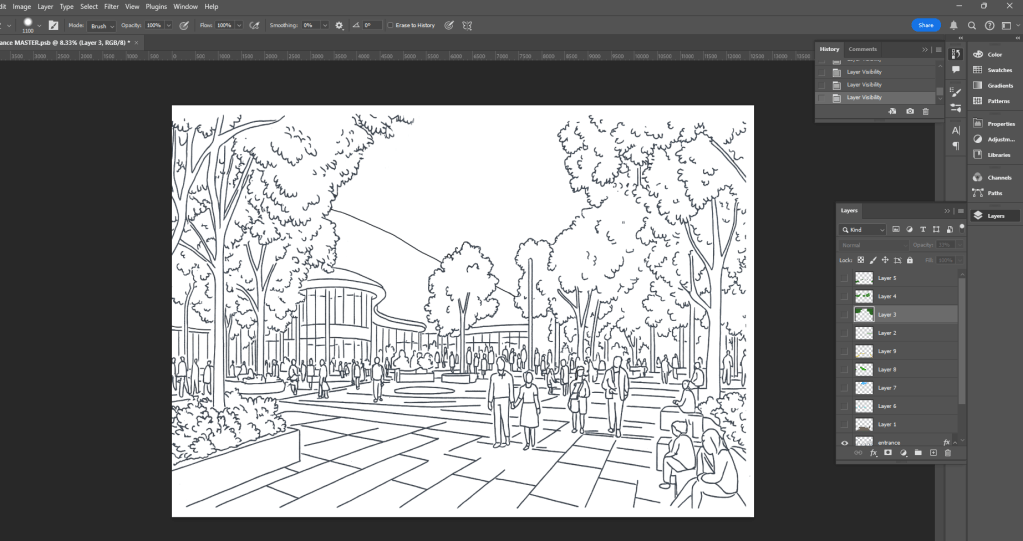The height and width of the screenshot is (541, 1023).
Task: Hide the entrance layer
Action: pyautogui.click(x=845, y=442)
